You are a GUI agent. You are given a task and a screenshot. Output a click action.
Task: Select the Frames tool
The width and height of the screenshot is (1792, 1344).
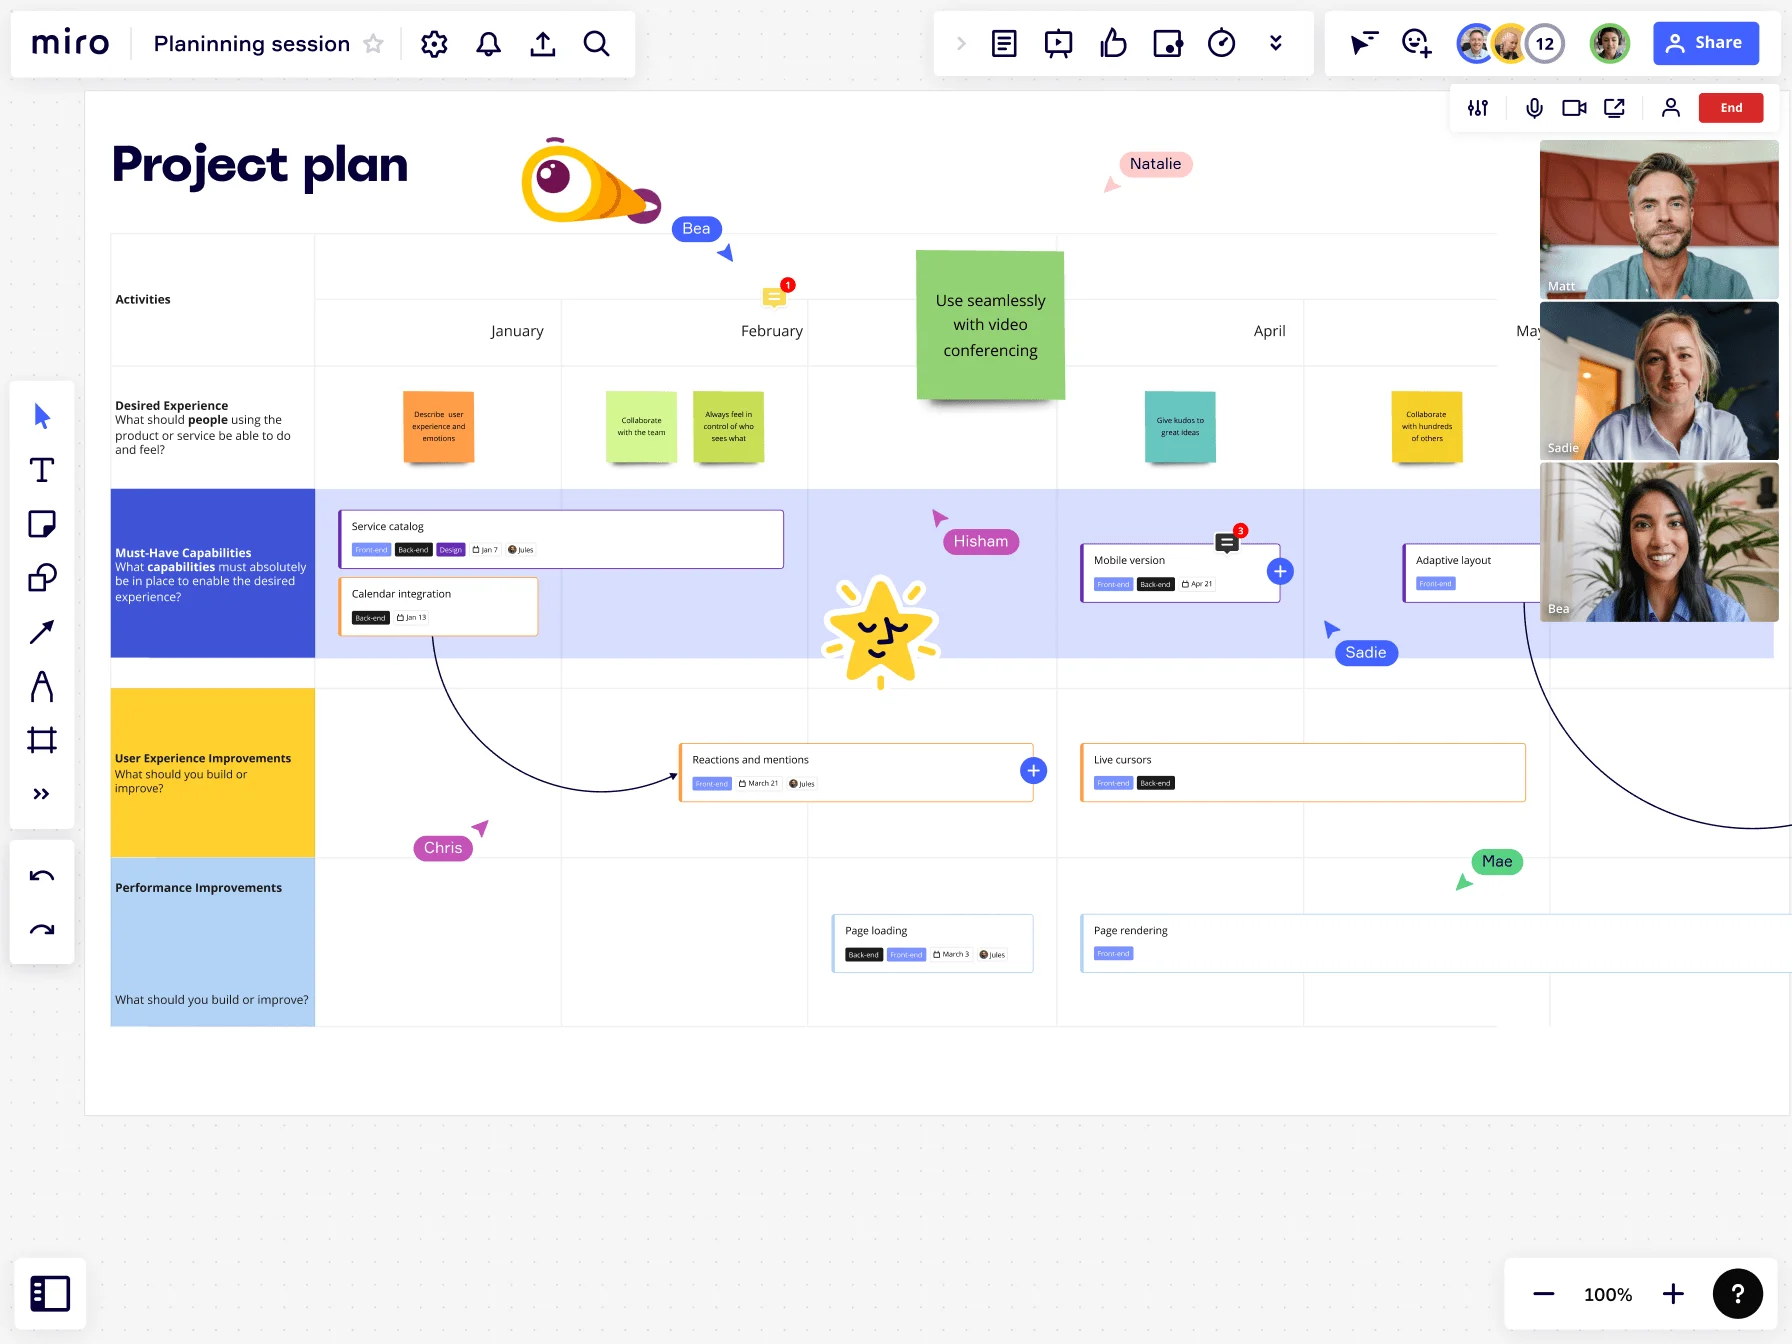[x=42, y=740]
